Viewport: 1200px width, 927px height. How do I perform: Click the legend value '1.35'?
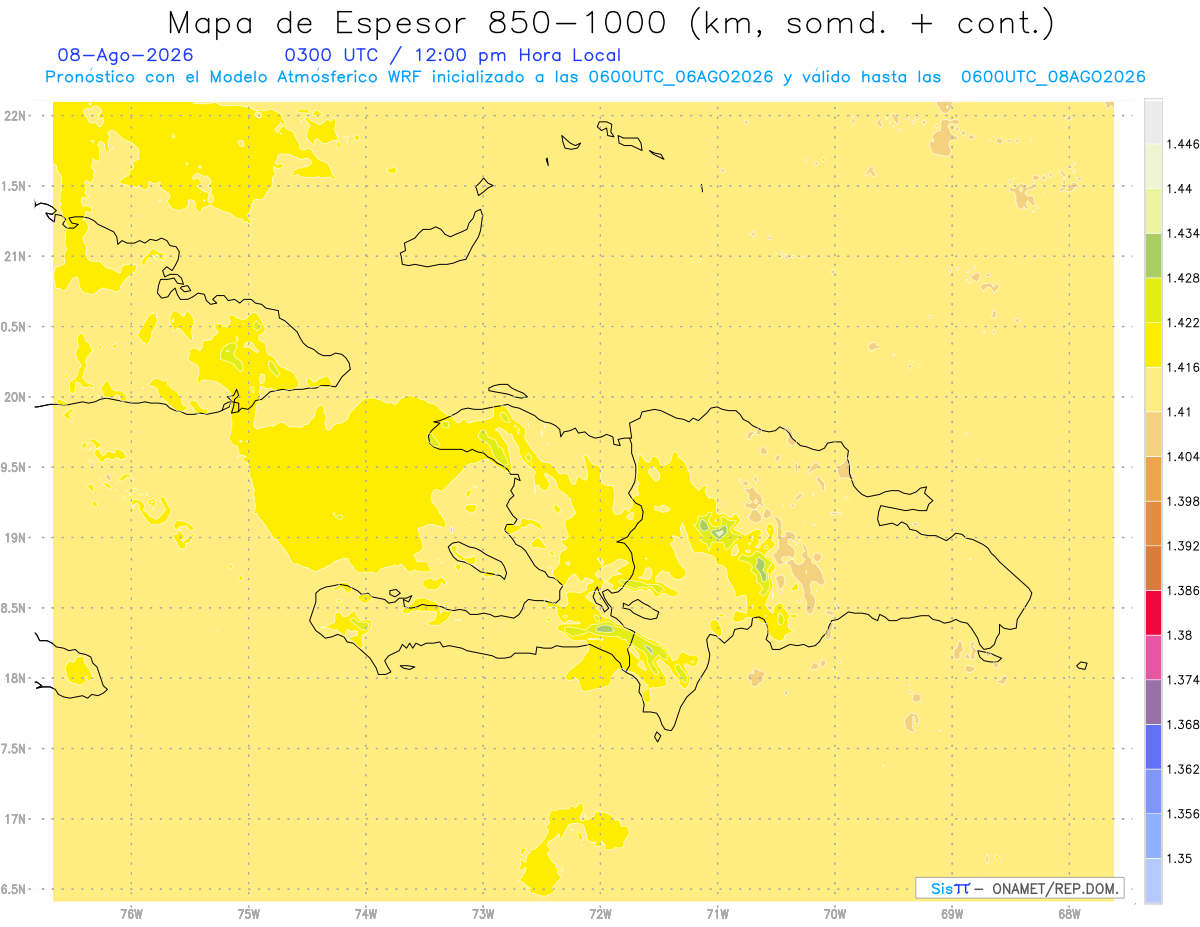coord(1179,859)
